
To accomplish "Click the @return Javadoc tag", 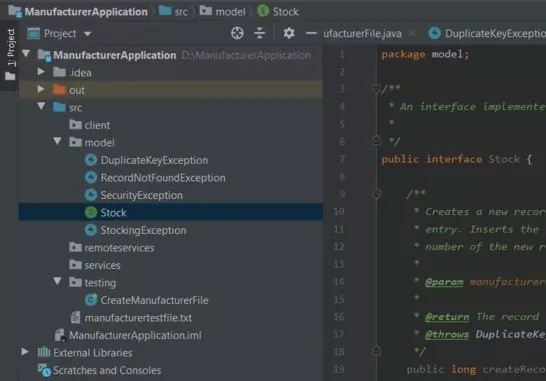I will click(447, 317).
